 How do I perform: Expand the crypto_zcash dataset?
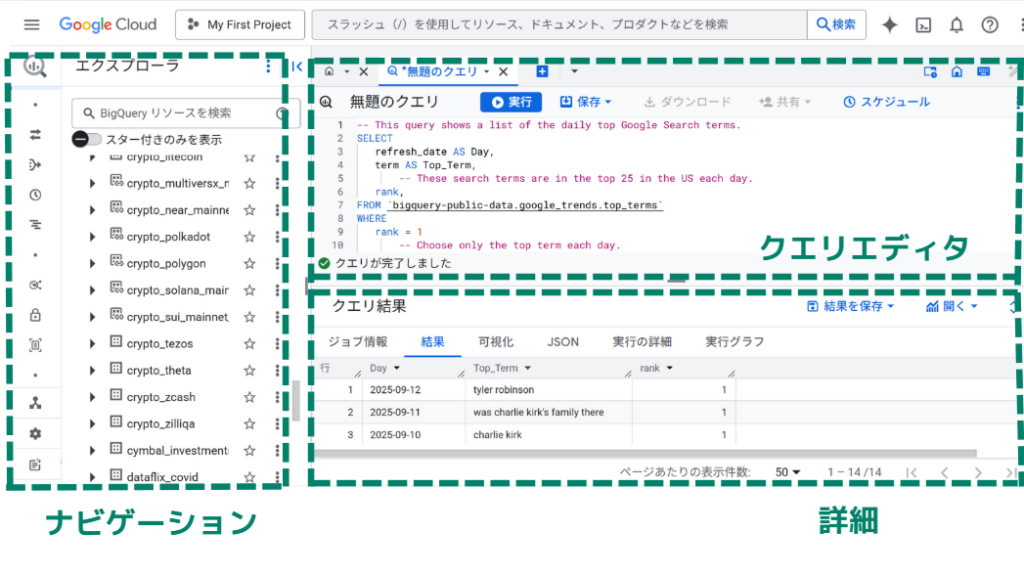92,397
